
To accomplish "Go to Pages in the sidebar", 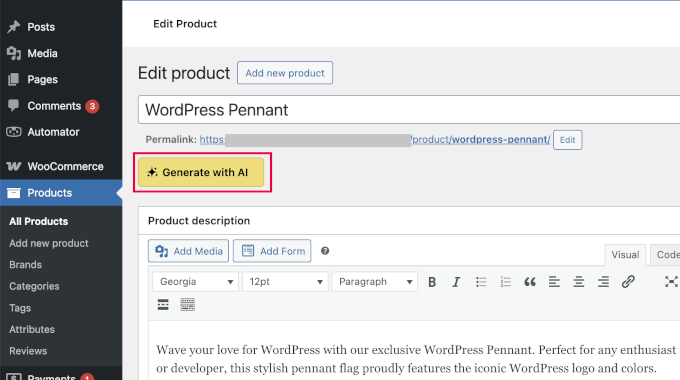I will click(42, 79).
